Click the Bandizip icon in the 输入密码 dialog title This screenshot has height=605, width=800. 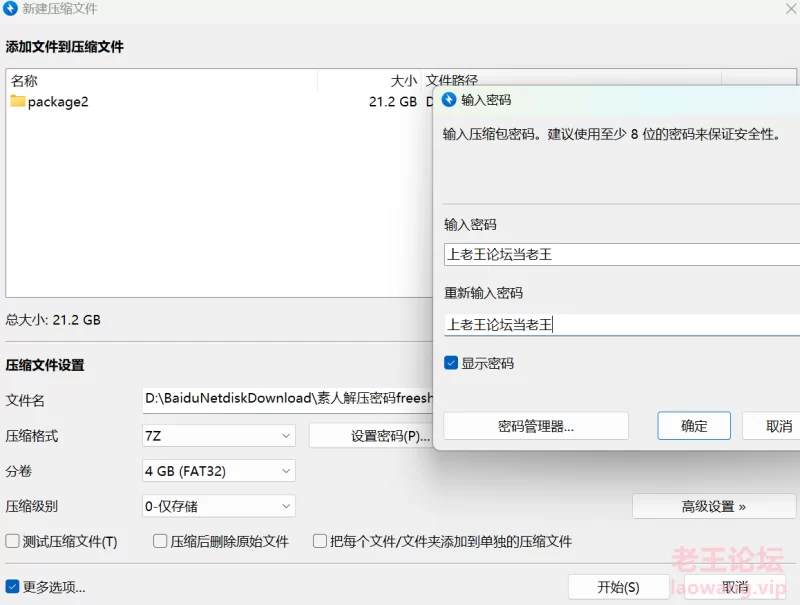pos(449,99)
